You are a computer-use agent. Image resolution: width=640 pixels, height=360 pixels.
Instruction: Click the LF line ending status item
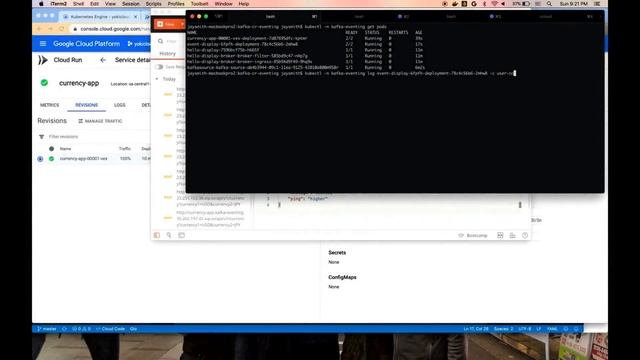click(539, 329)
